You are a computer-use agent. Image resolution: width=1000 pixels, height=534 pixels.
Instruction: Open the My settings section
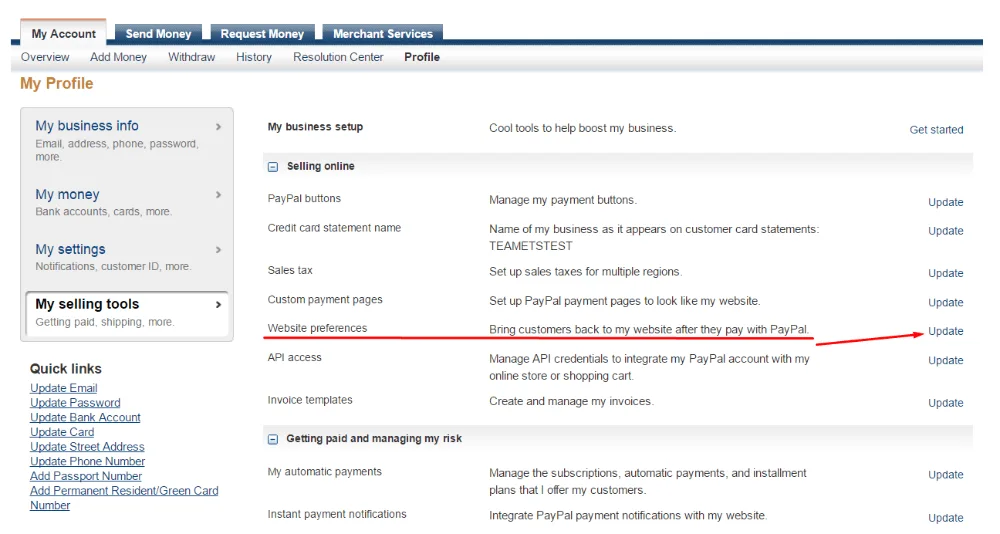70,249
